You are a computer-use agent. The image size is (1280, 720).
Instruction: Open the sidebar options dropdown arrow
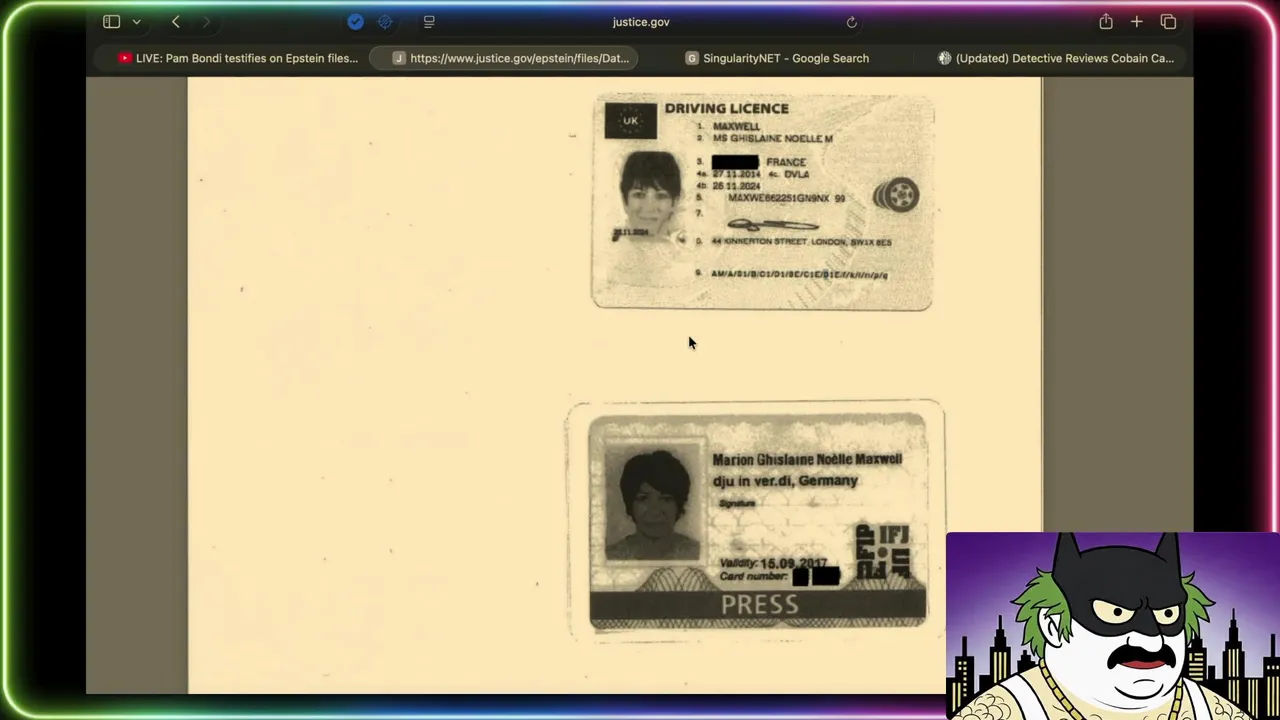tap(136, 22)
